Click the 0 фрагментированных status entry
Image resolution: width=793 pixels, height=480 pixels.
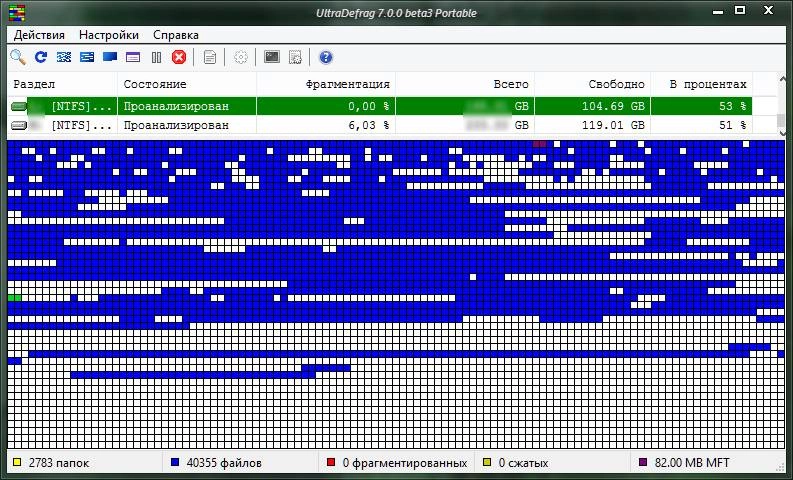pos(405,463)
